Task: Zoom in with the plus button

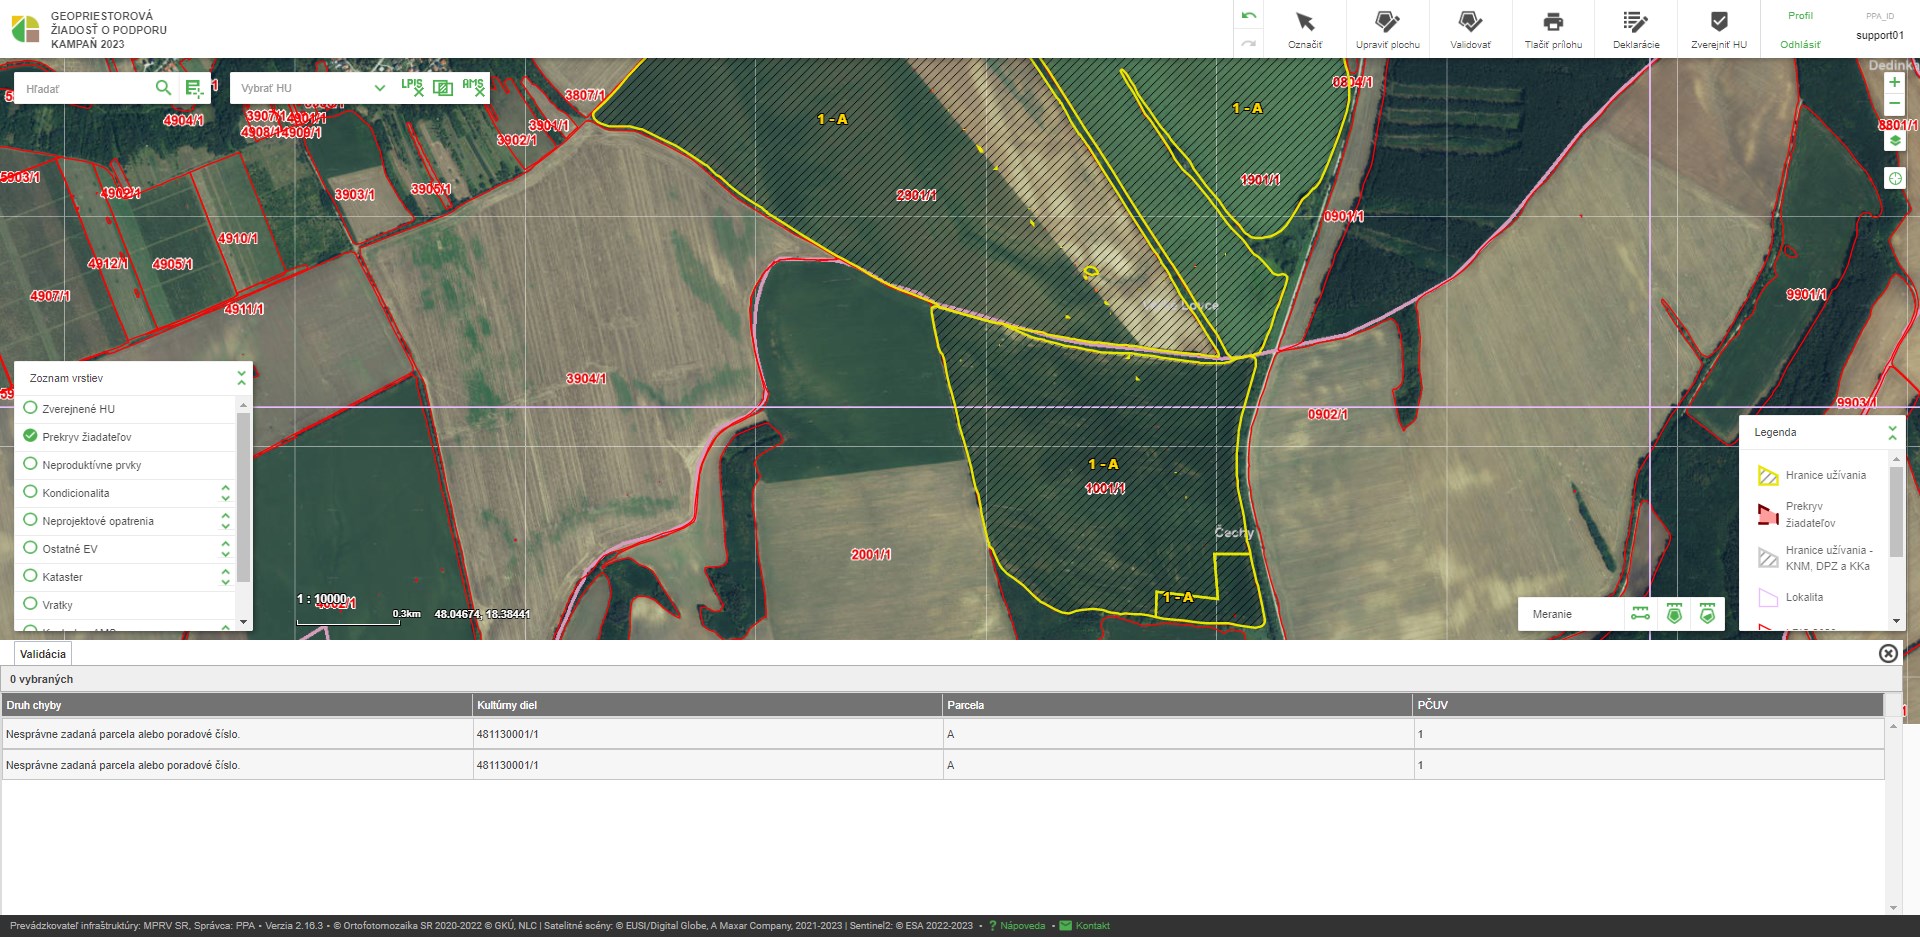Action: click(1894, 82)
